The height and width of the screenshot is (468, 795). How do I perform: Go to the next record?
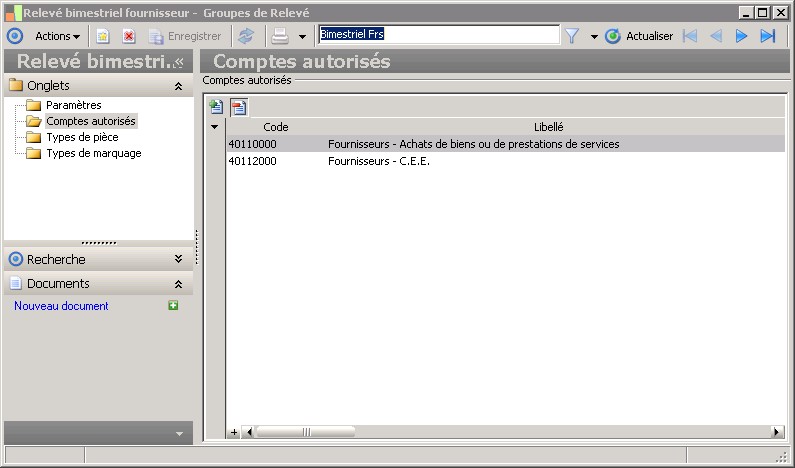pos(741,36)
